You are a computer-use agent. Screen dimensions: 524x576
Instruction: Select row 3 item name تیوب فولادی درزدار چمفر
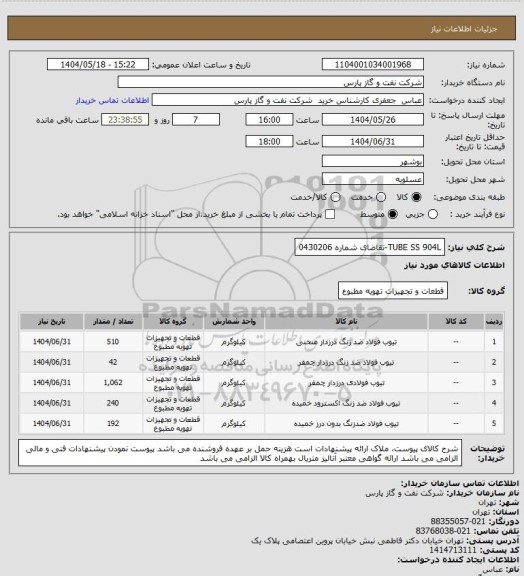click(346, 383)
